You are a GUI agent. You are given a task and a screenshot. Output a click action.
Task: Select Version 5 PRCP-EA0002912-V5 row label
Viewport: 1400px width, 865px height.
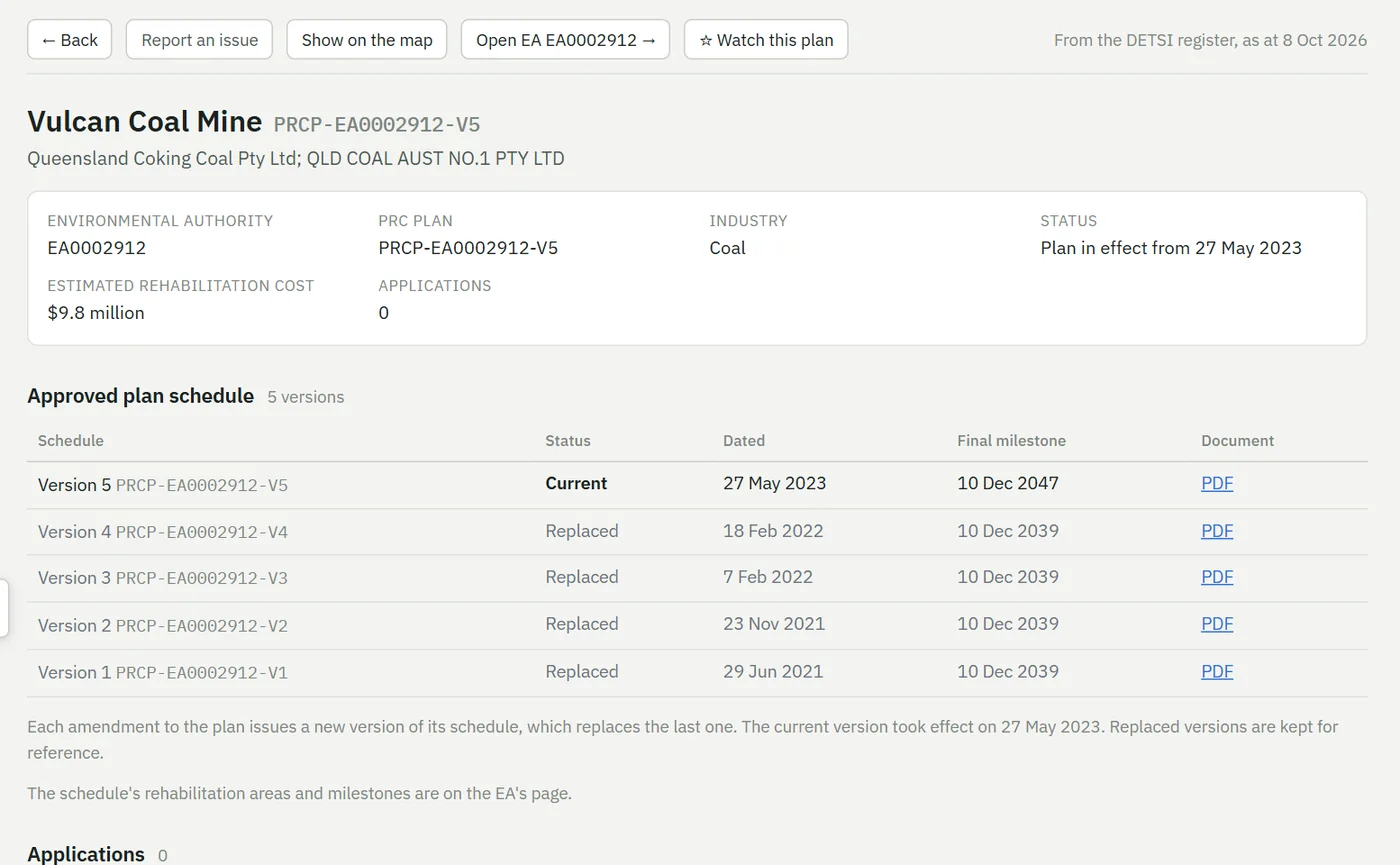click(163, 485)
